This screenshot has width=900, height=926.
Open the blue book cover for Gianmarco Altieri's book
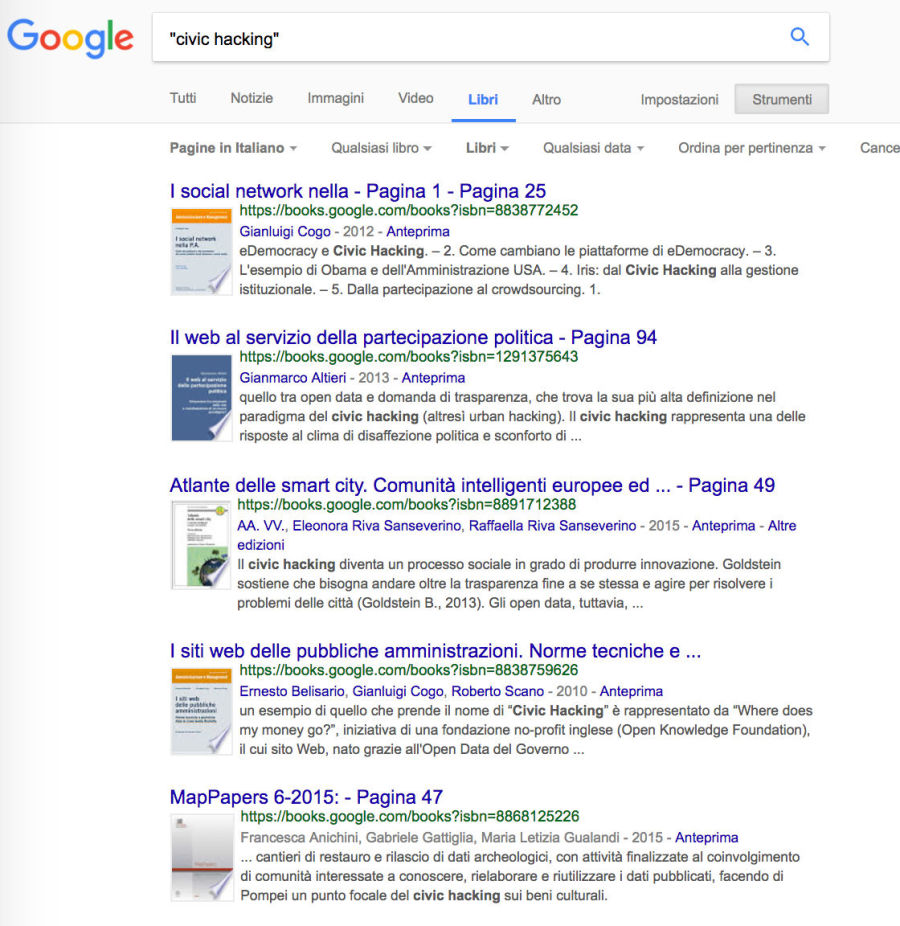[x=201, y=397]
